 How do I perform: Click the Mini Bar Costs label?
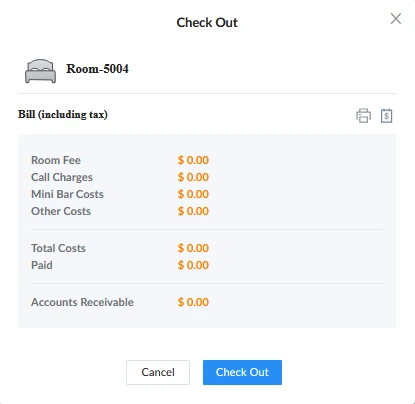67,194
